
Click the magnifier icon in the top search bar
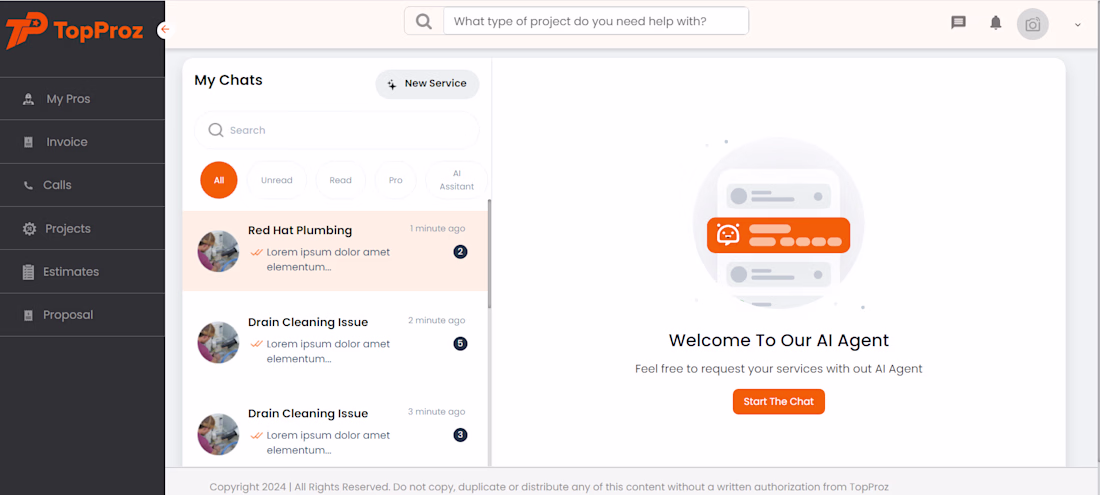[x=424, y=21]
